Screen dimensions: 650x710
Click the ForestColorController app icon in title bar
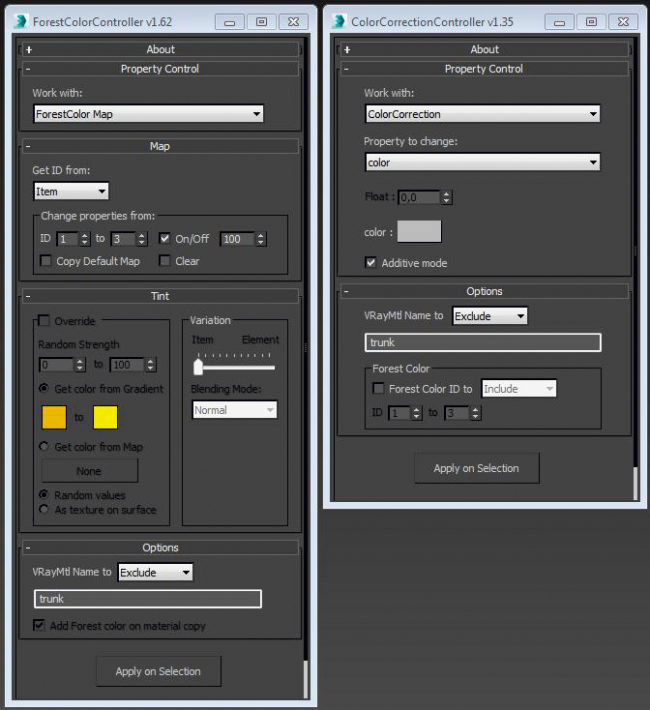click(21, 21)
